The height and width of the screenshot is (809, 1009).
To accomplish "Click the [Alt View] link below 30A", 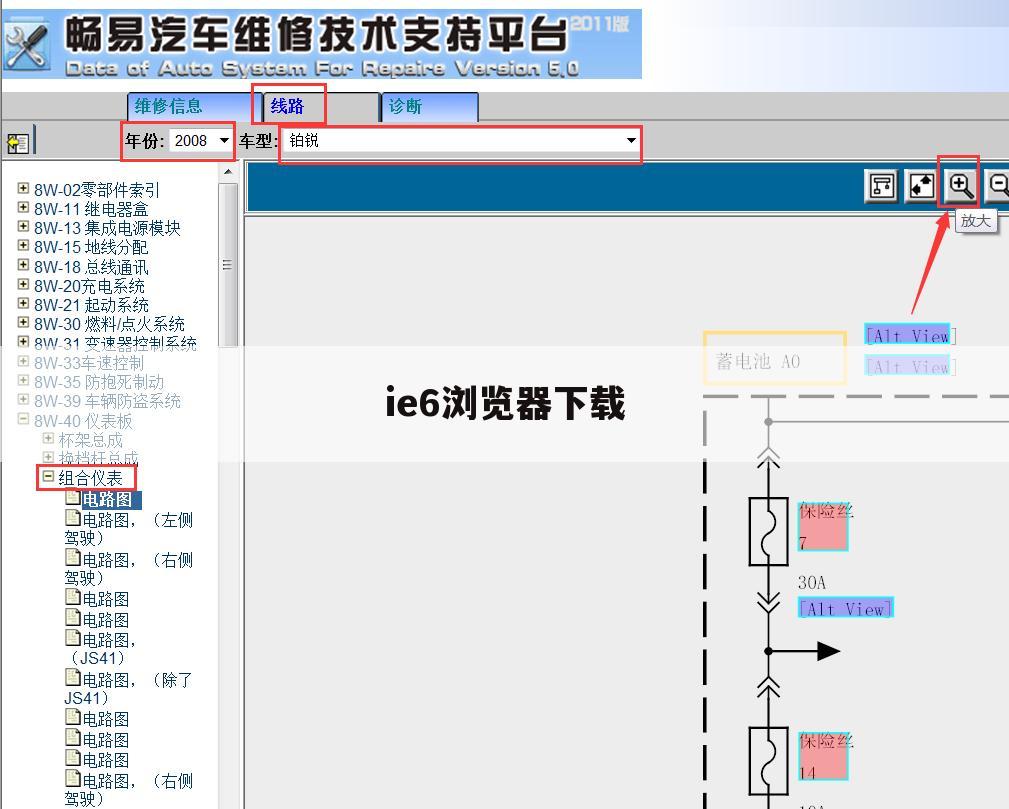I will click(x=846, y=608).
